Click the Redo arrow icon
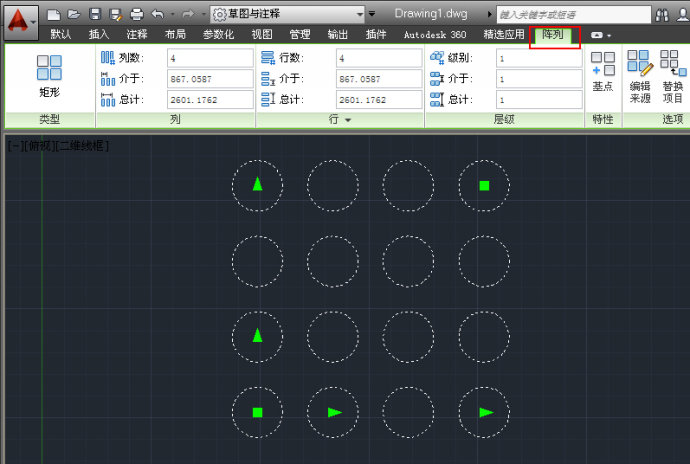Screen dimensions: 690x464 [188, 15]
